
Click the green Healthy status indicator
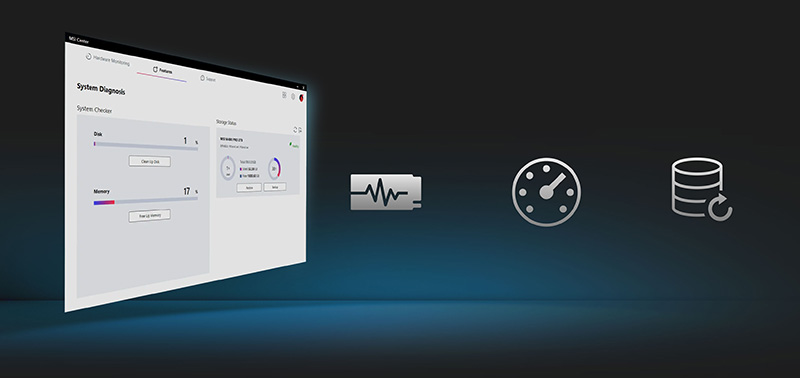(294, 146)
